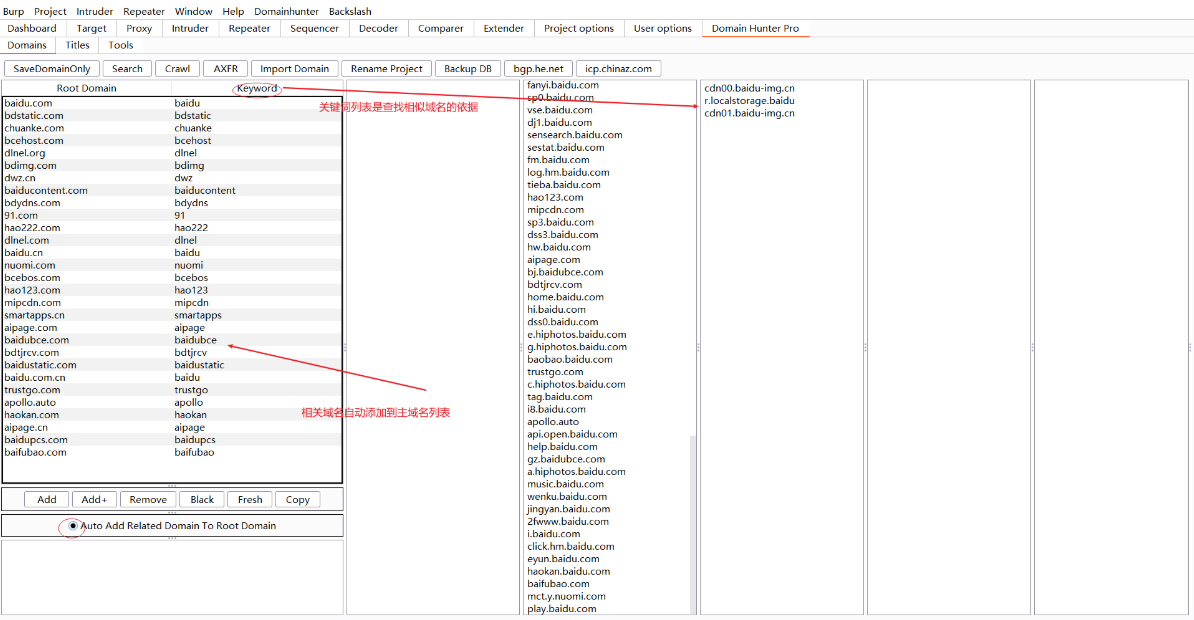
Task: Start the Crawl button
Action: point(177,69)
